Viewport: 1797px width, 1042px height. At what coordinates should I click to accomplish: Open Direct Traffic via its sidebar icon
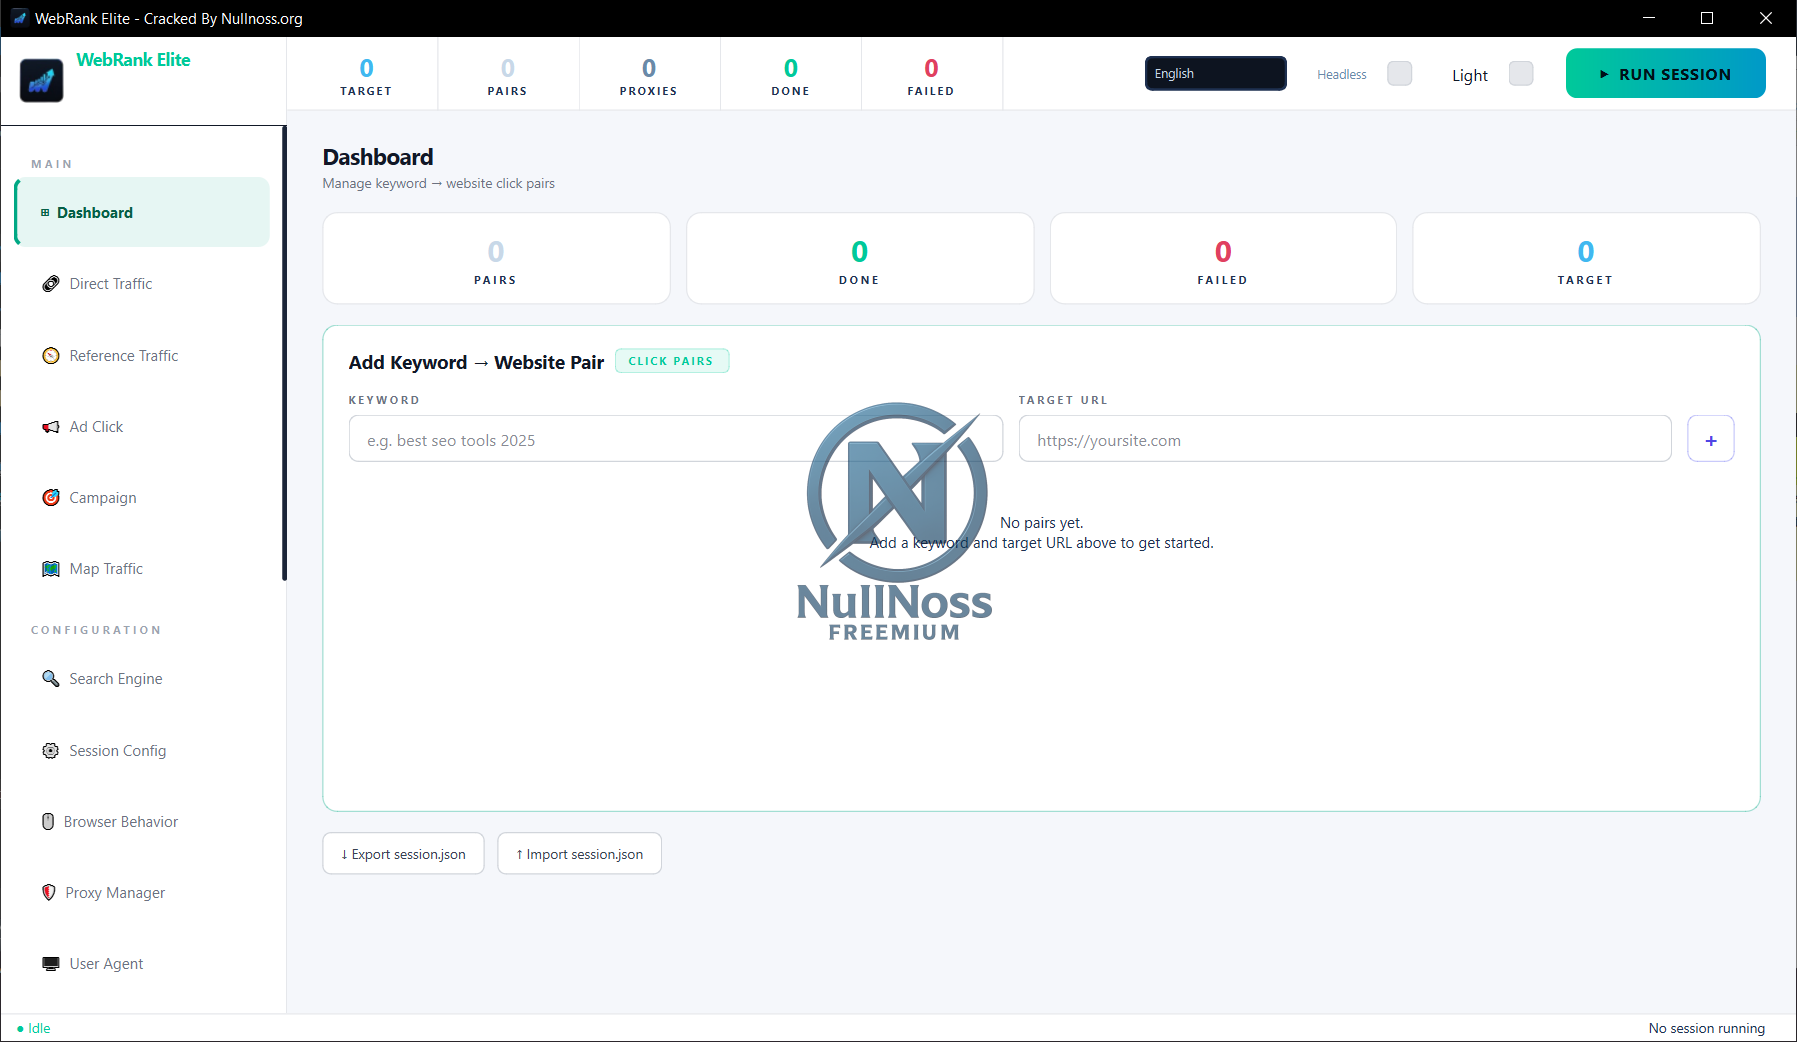pos(51,284)
